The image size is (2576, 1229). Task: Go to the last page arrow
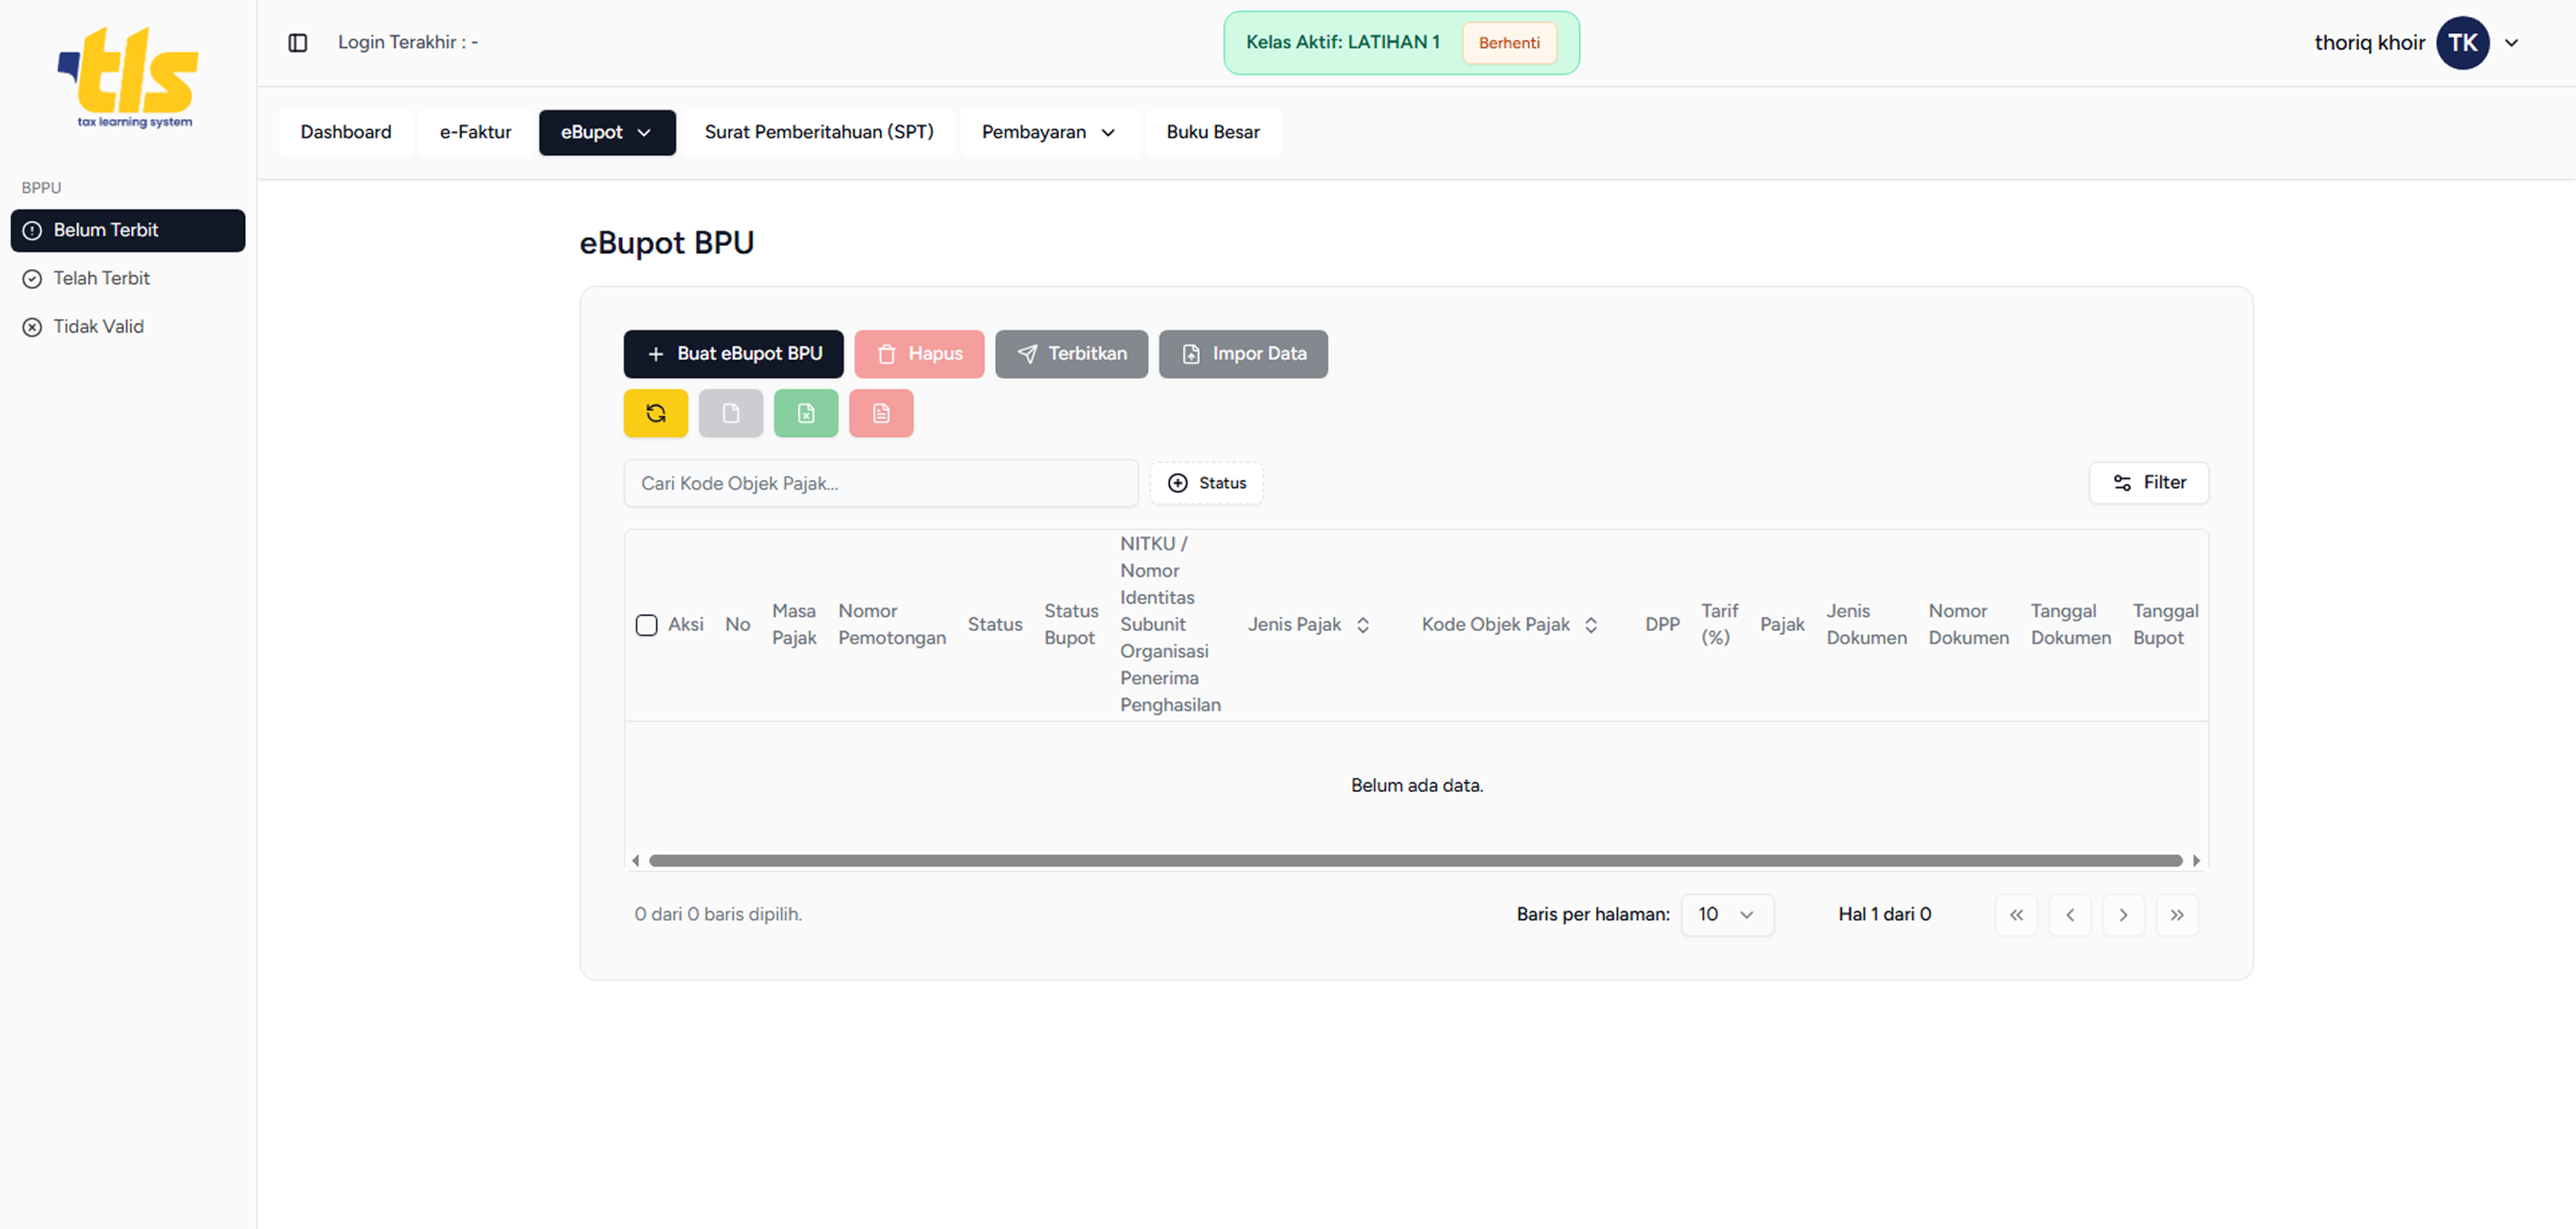pyautogui.click(x=2176, y=915)
